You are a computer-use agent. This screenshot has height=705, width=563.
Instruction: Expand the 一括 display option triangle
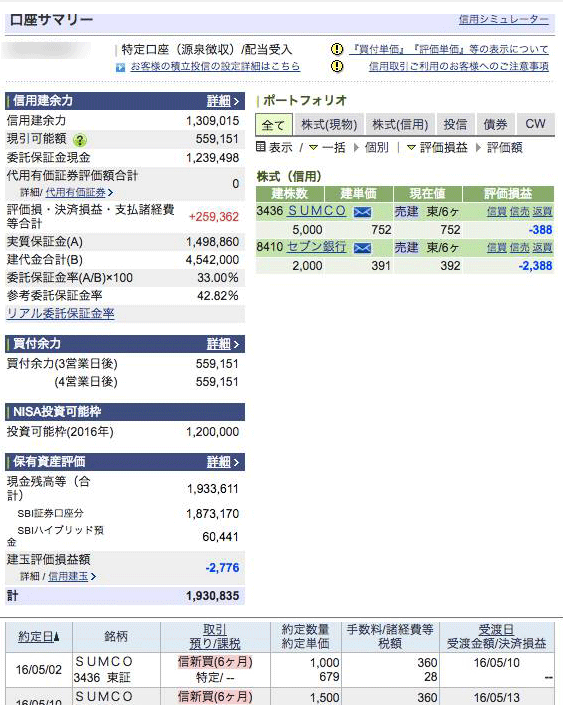[x=313, y=147]
